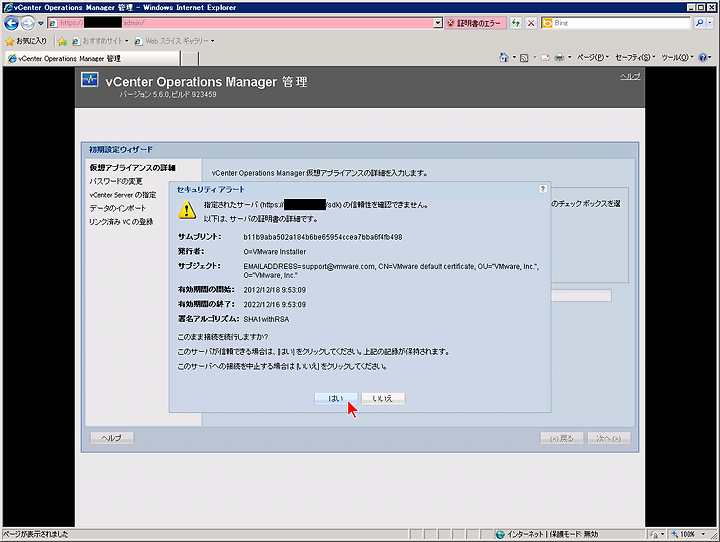Select パスワードの変更 wizard step
Screen dimensions: 720x542
point(116,181)
